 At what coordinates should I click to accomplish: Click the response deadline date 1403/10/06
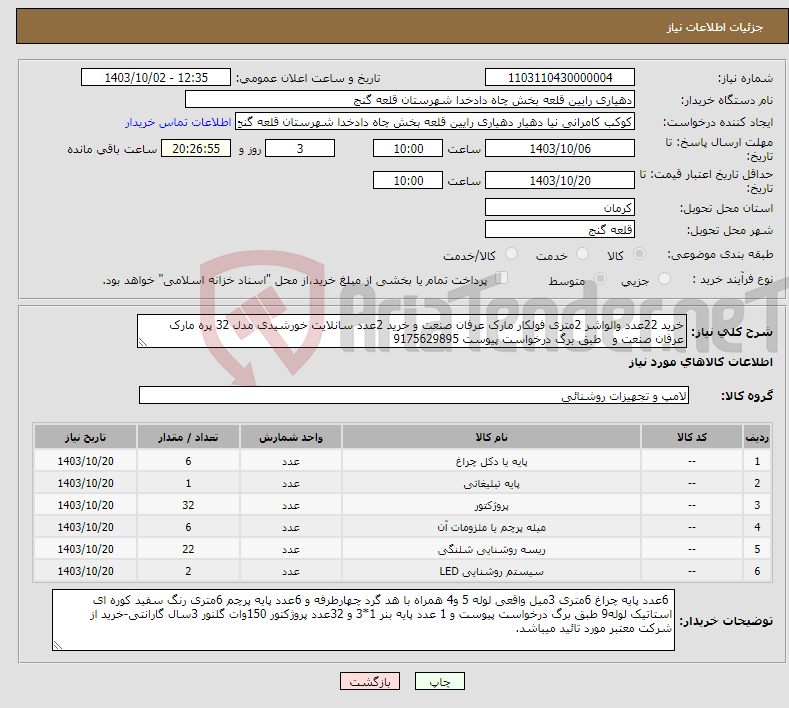560,148
